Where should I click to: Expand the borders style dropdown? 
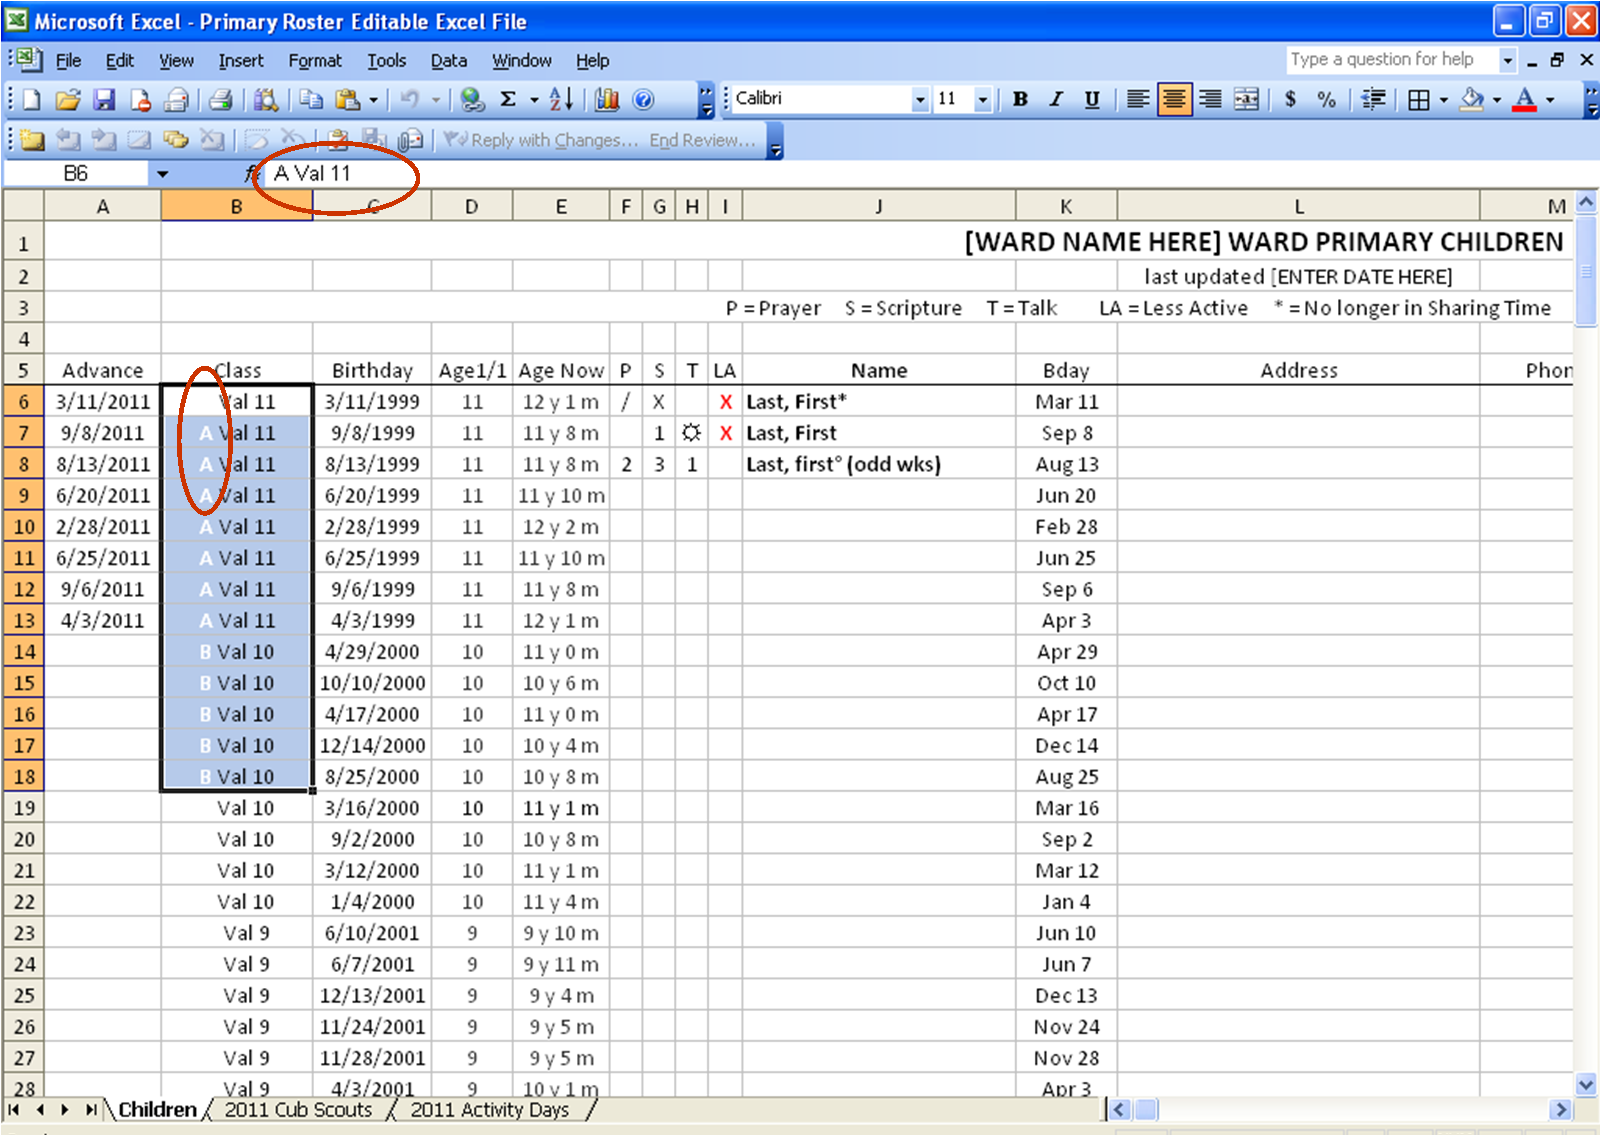[x=1442, y=99]
